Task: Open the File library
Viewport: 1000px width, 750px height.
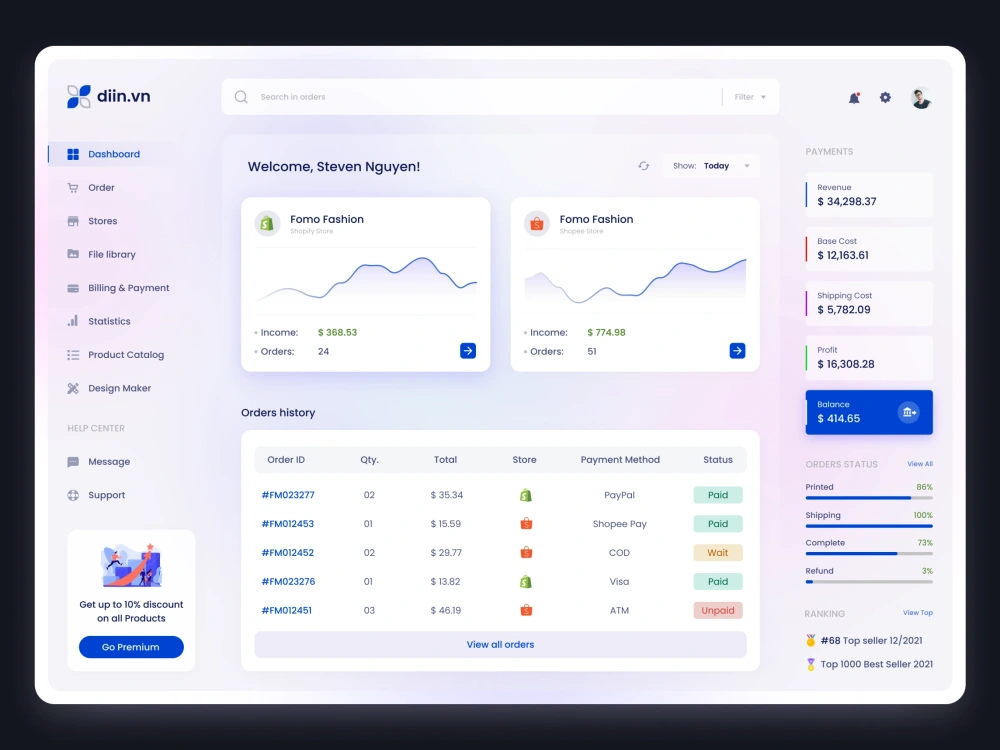Action: coord(110,254)
